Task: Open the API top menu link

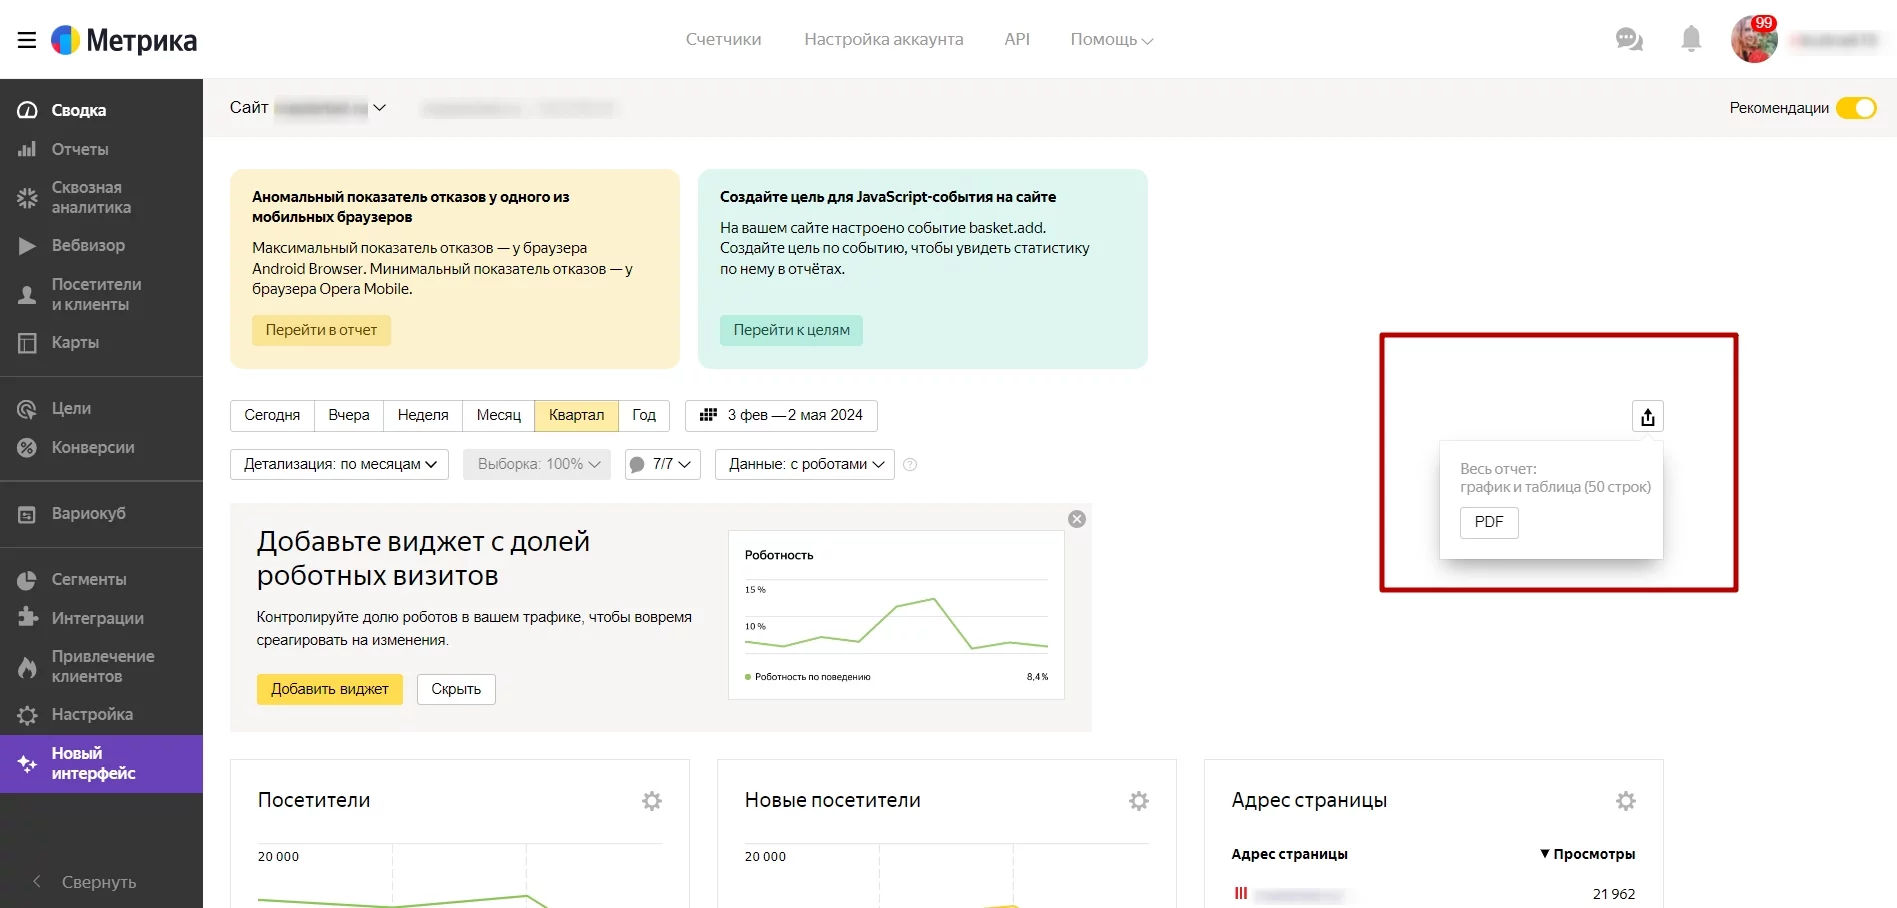Action: (1017, 39)
